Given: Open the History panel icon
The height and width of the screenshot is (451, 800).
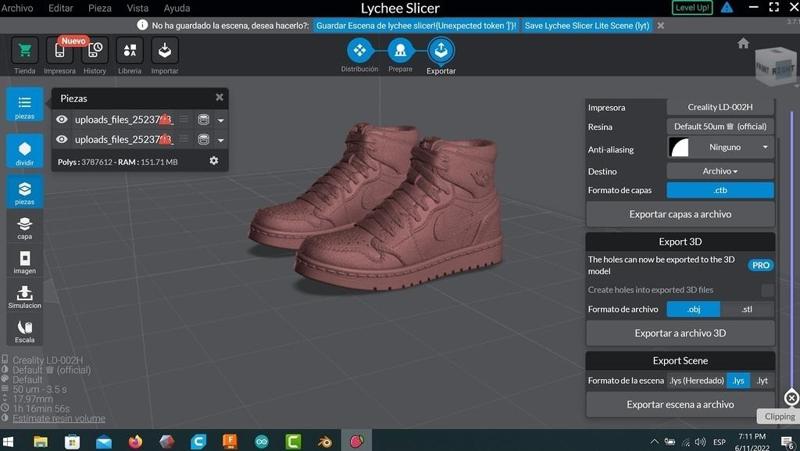Looking at the screenshot, I should click(x=94, y=51).
